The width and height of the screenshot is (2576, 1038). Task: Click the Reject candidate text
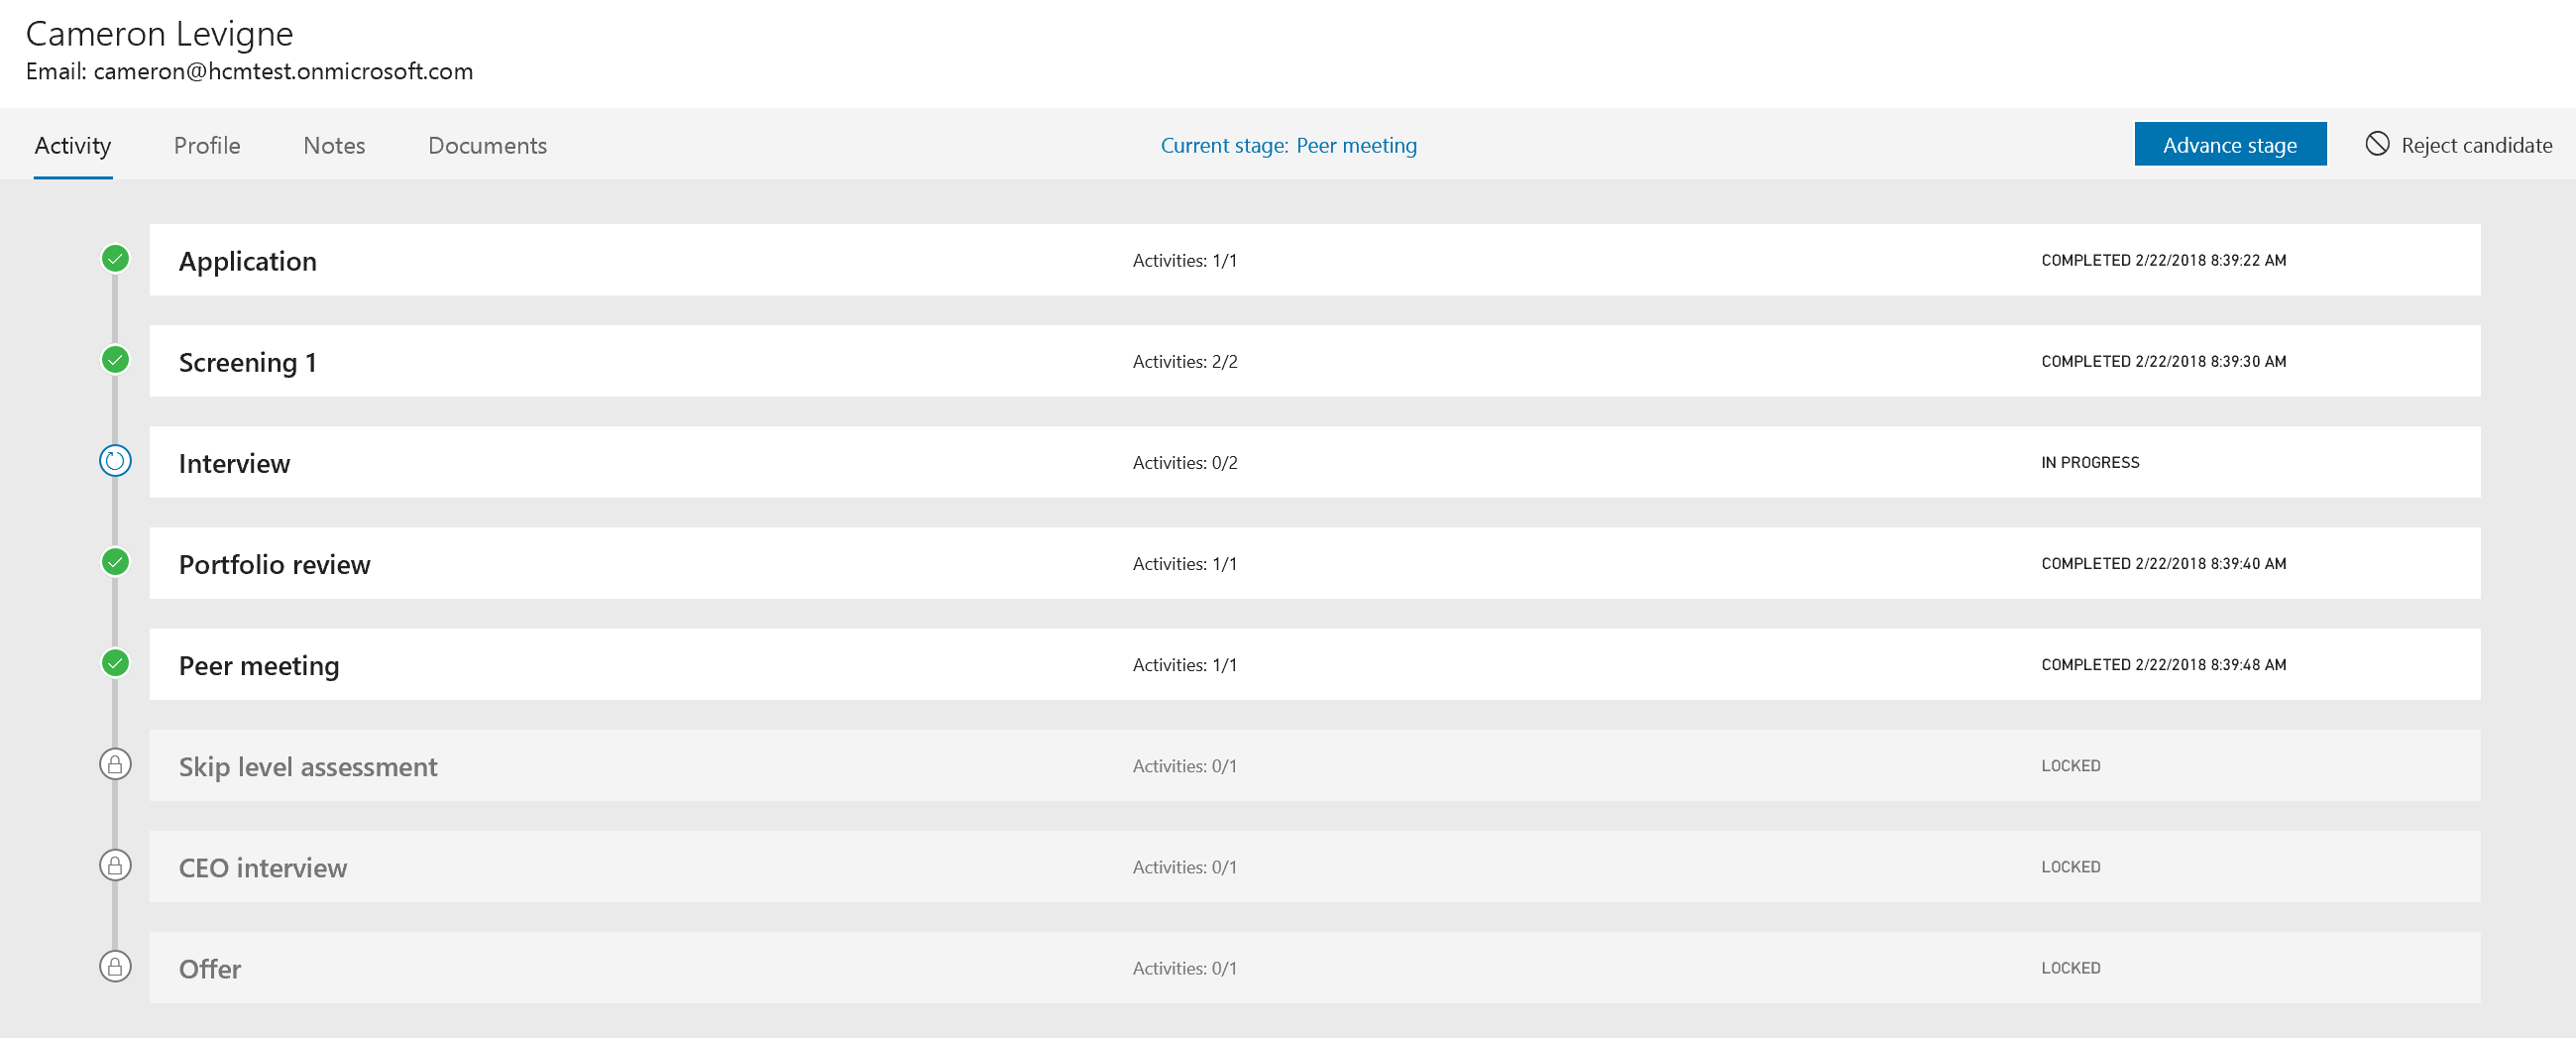tap(2476, 146)
